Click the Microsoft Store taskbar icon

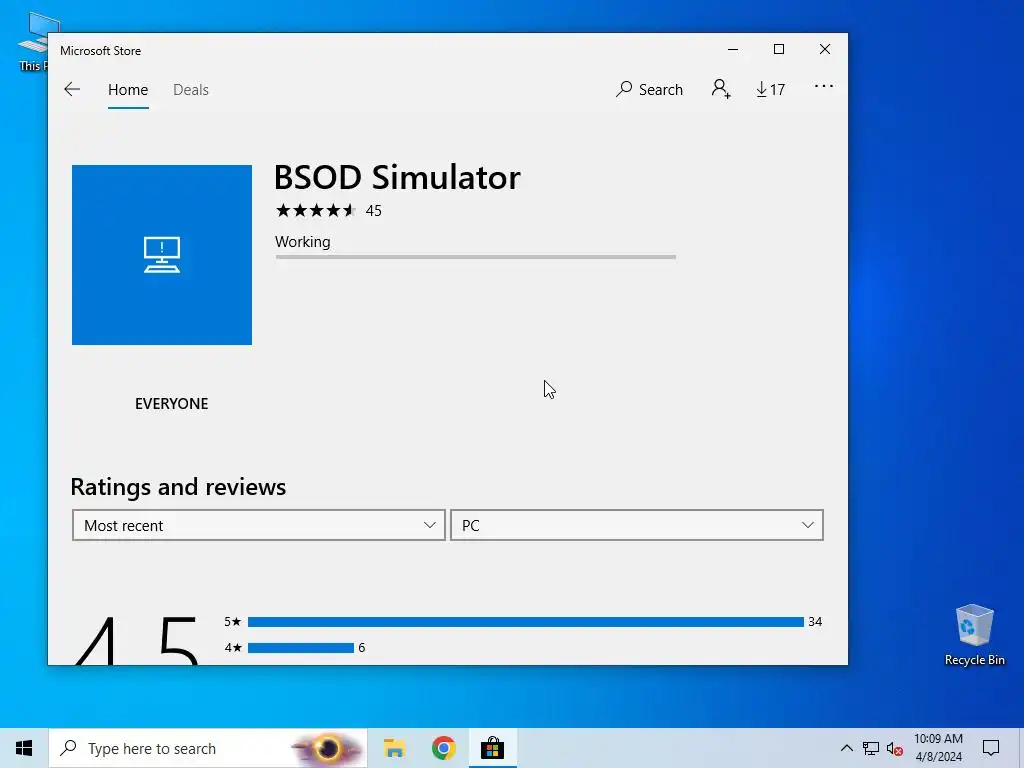coord(492,748)
